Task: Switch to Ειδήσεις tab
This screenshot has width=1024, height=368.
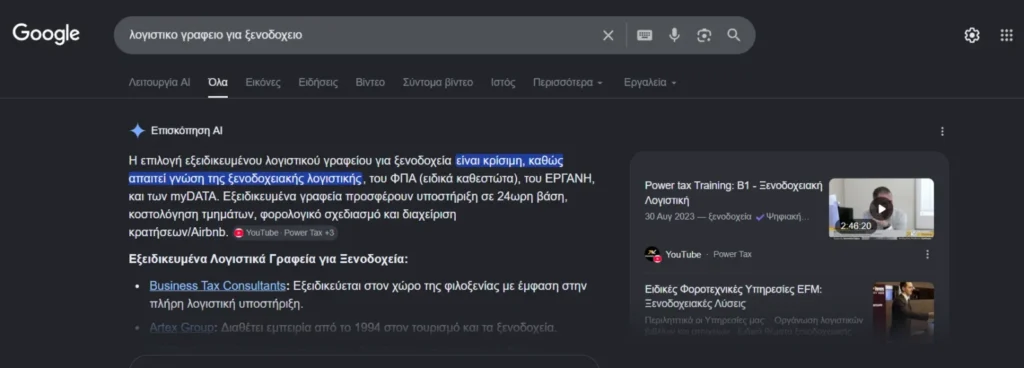Action: (318, 82)
